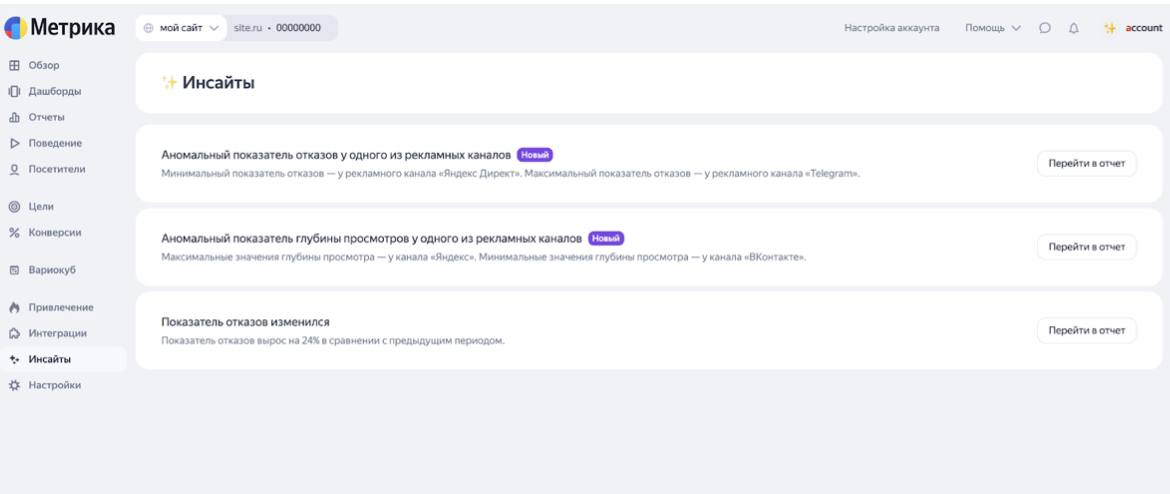
Task: Click the title «Аномальный показатель глубины просмотров»
Action: pos(372,239)
